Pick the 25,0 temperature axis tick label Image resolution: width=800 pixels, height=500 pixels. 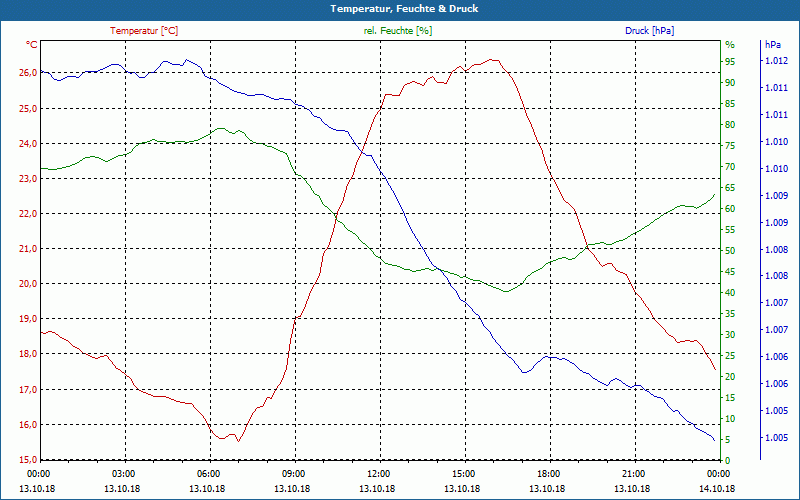pyautogui.click(x=28, y=109)
